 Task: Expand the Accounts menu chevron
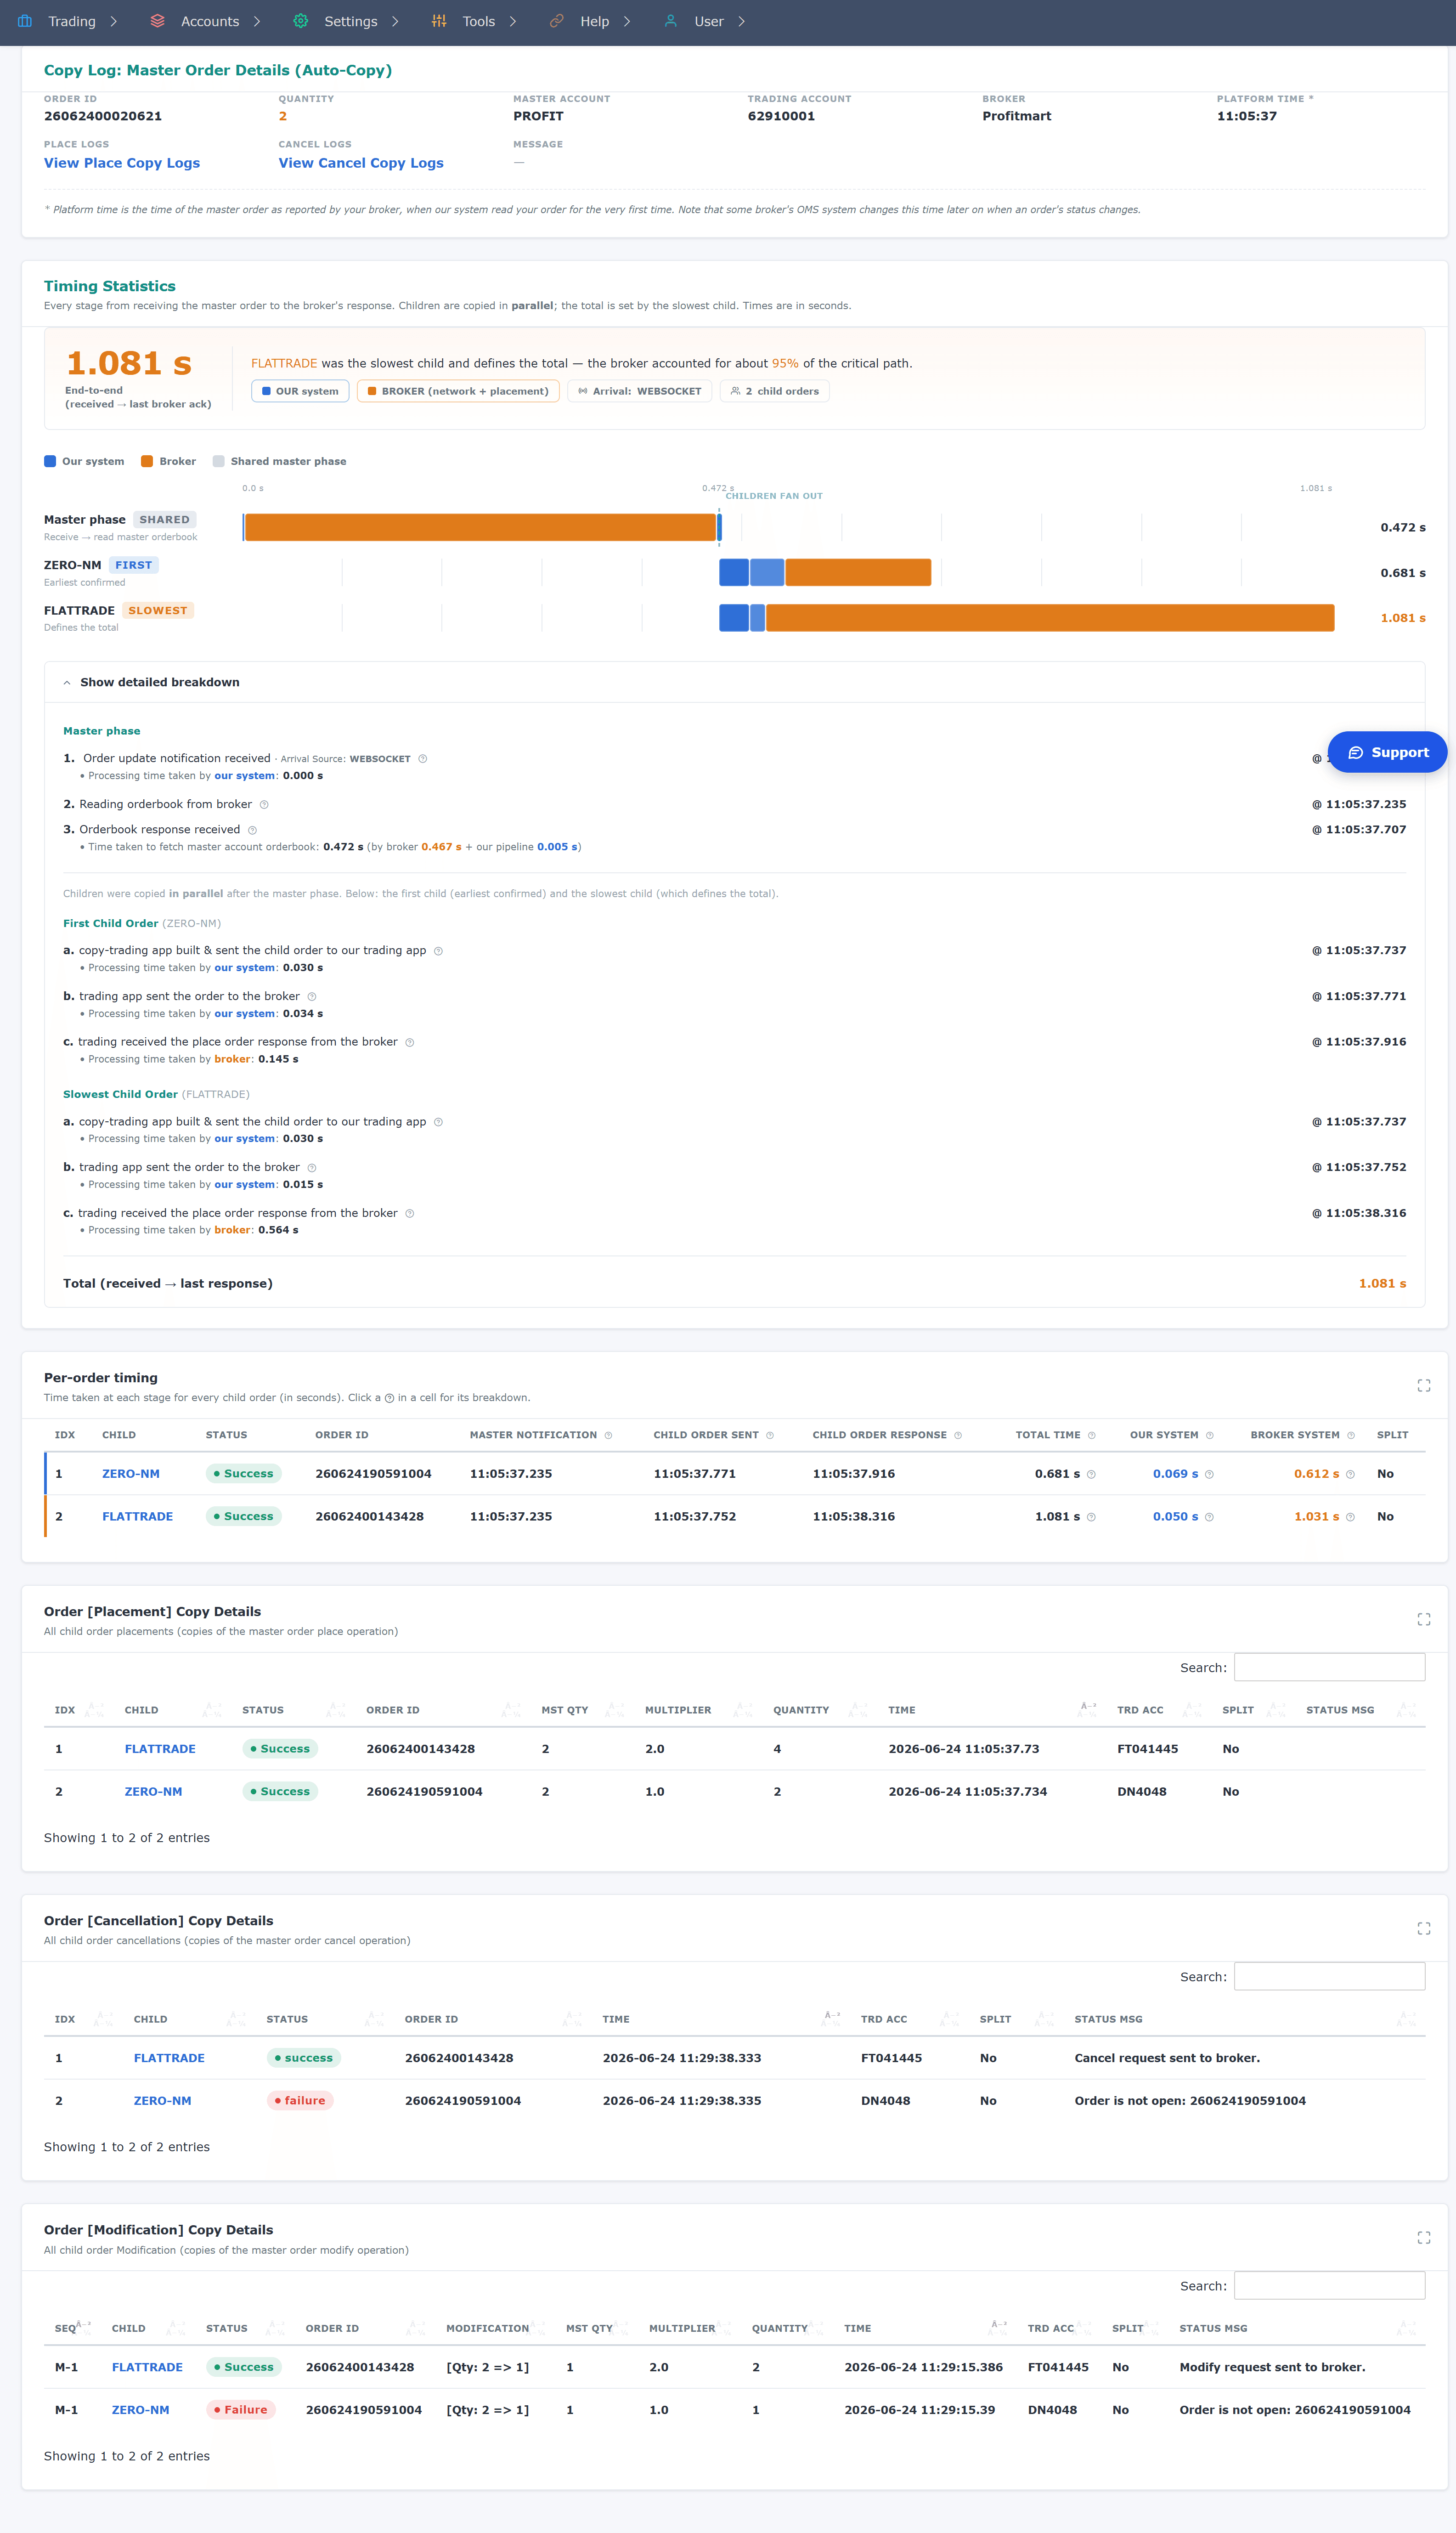[257, 22]
